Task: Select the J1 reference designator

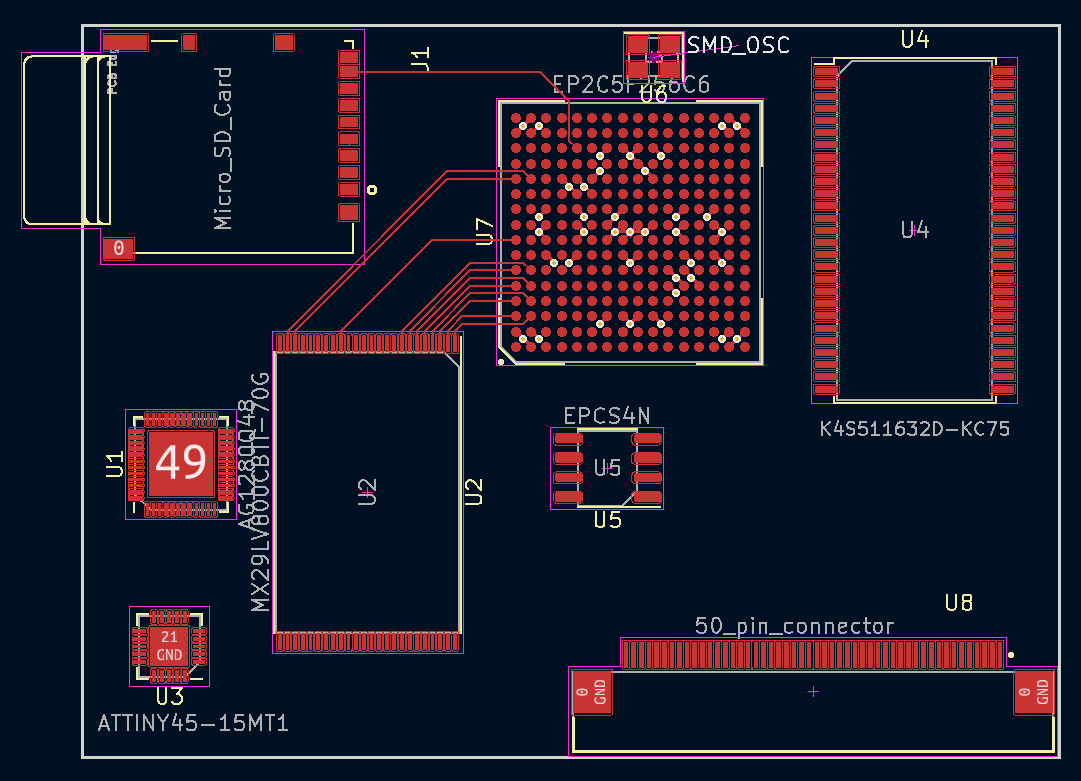Action: 421,59
